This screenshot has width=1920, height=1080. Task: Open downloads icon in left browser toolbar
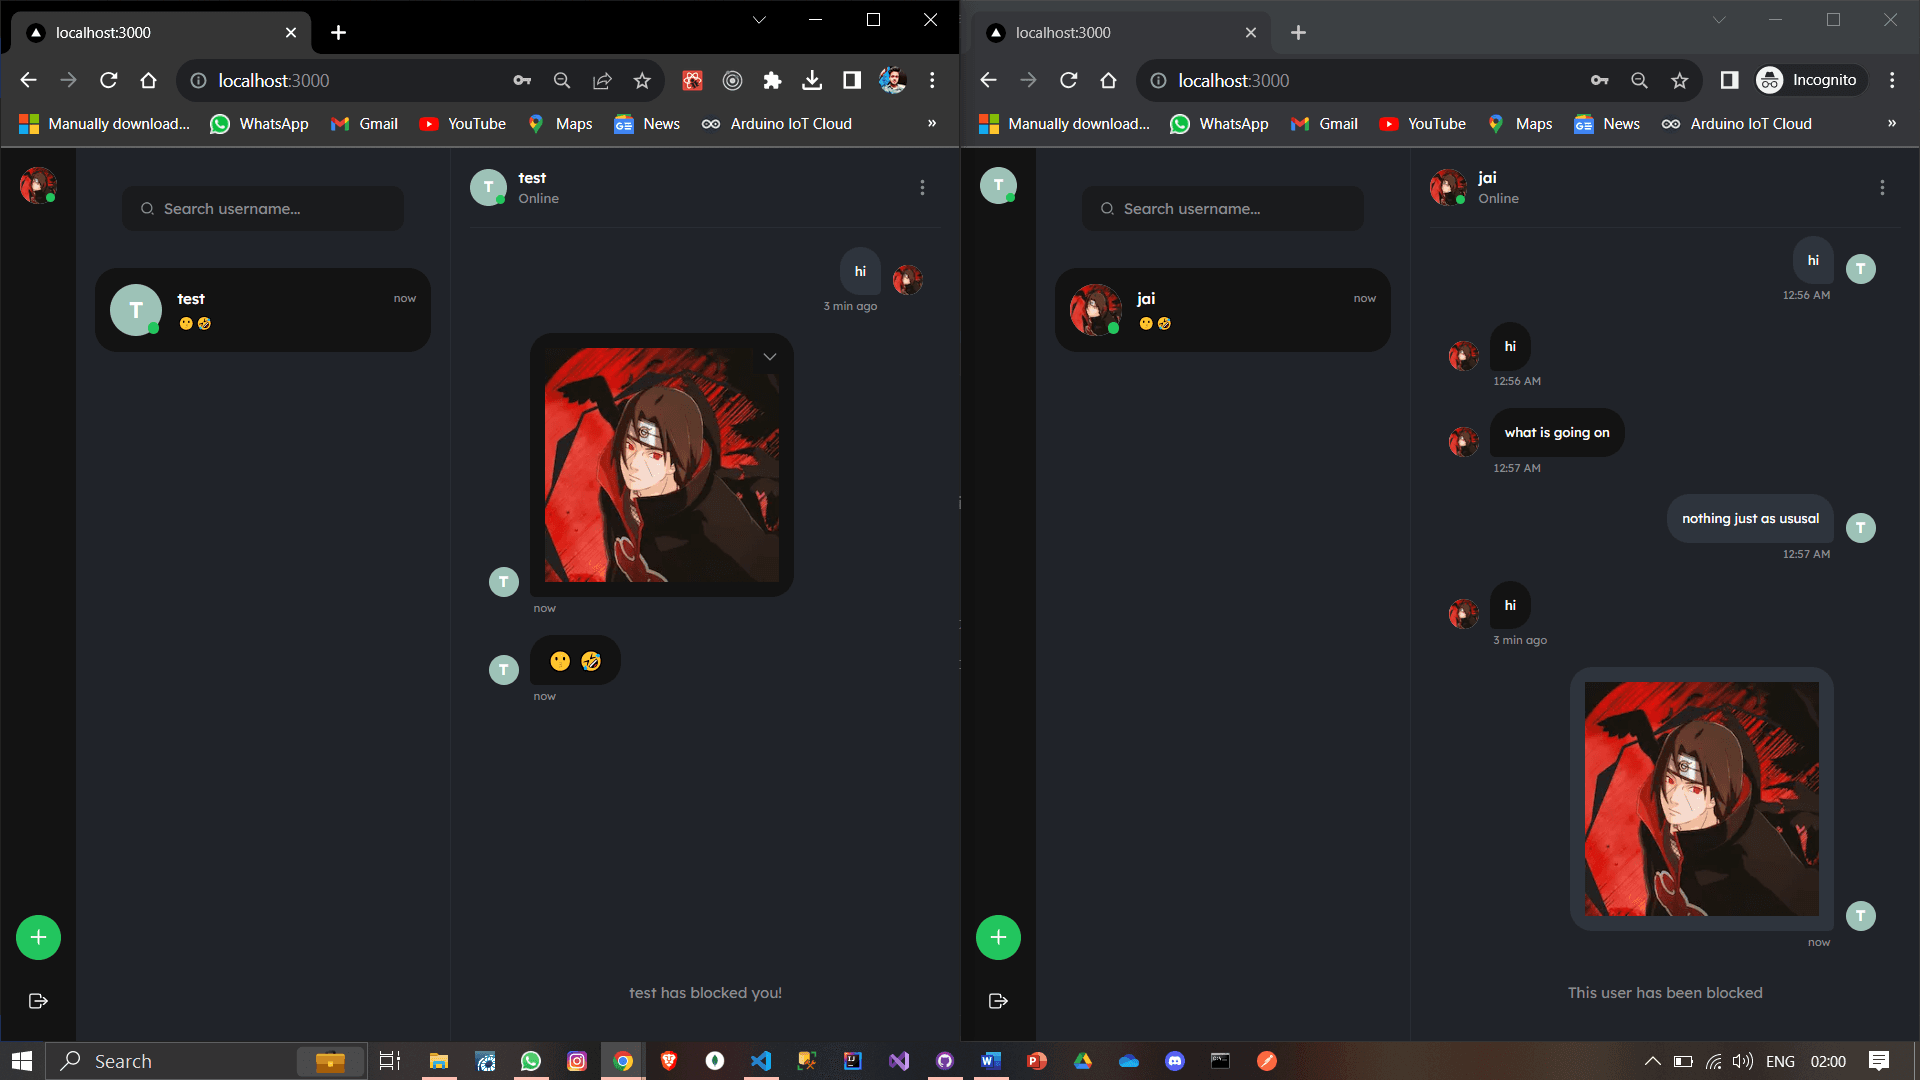pos(812,80)
